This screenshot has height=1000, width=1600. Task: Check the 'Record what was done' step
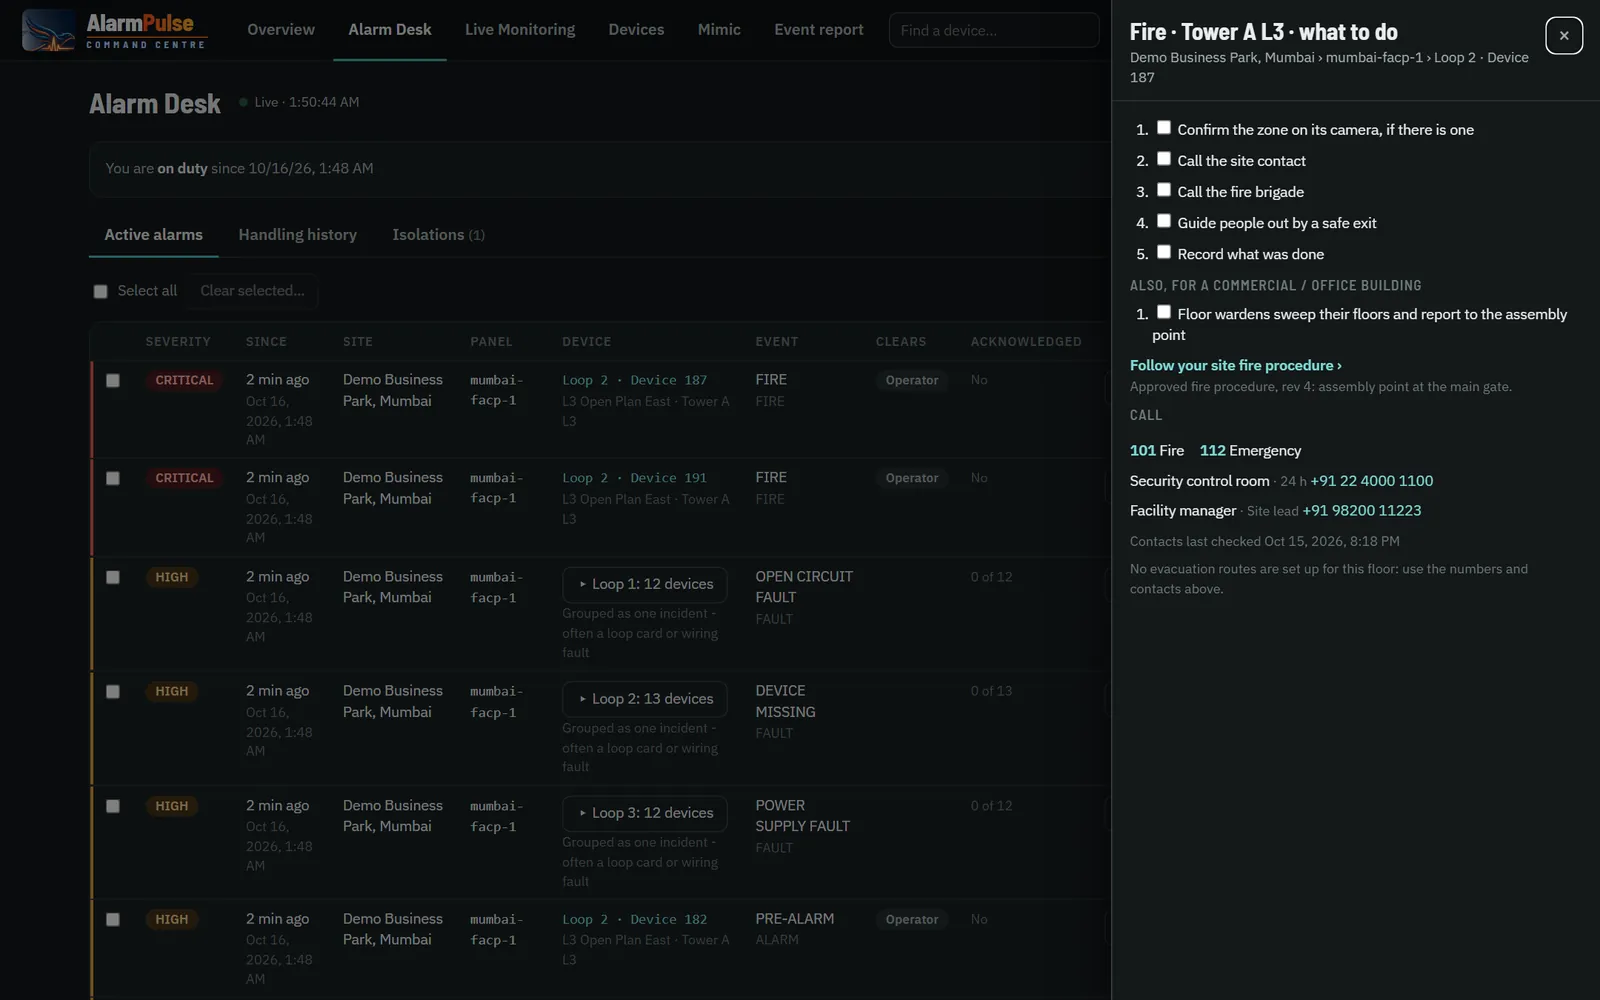click(1164, 252)
